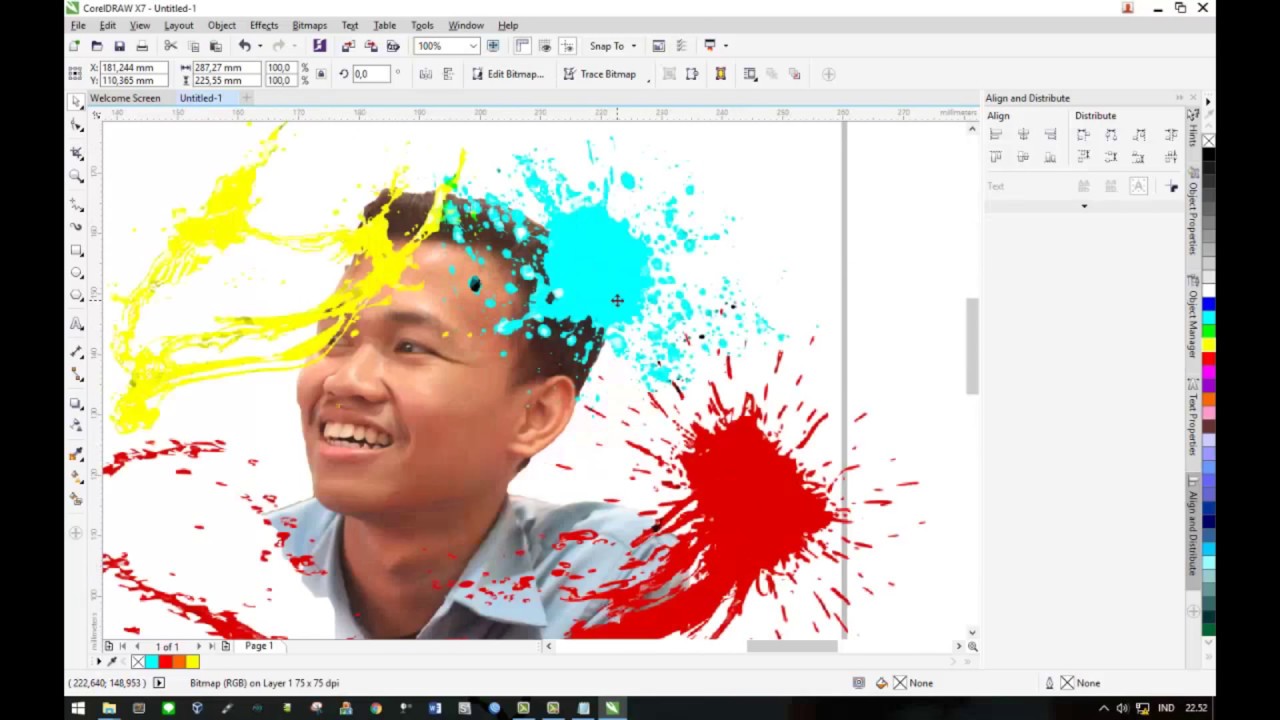
Task: Open the Trace Bitmap dropdown arrow
Action: point(648,79)
